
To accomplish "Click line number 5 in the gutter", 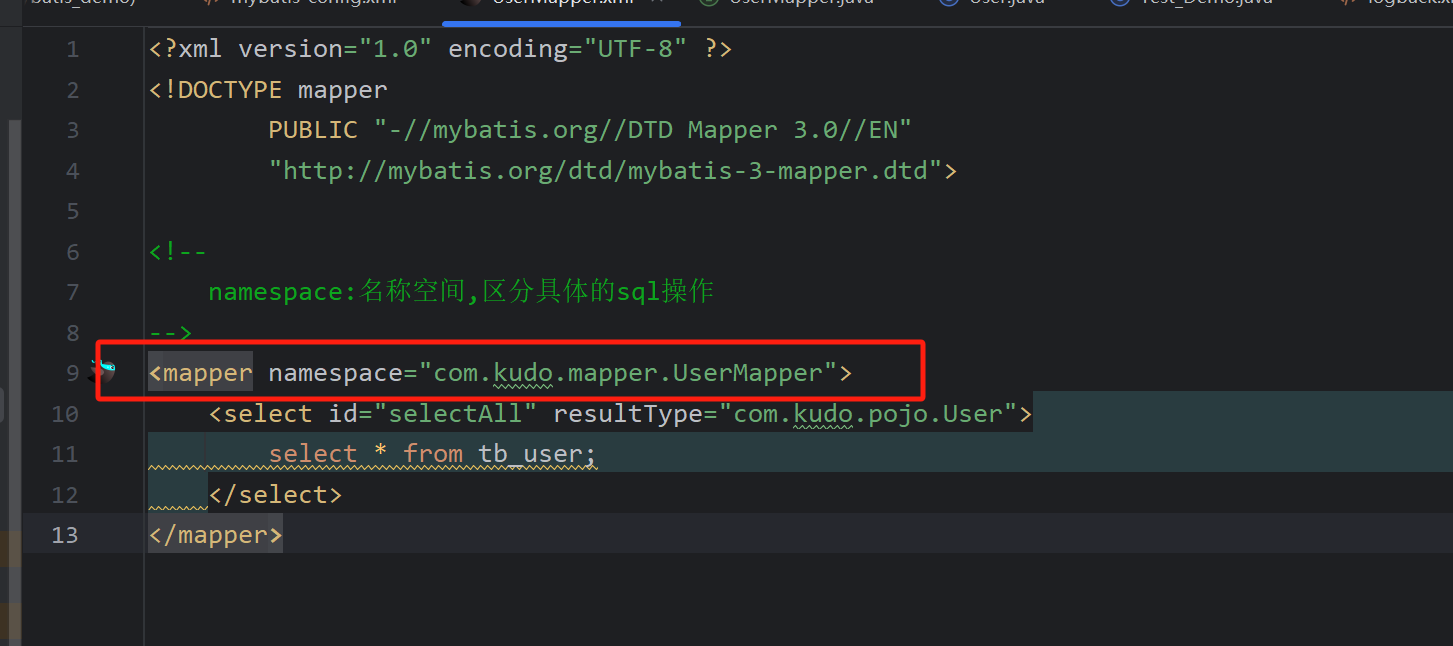I will 72,211.
